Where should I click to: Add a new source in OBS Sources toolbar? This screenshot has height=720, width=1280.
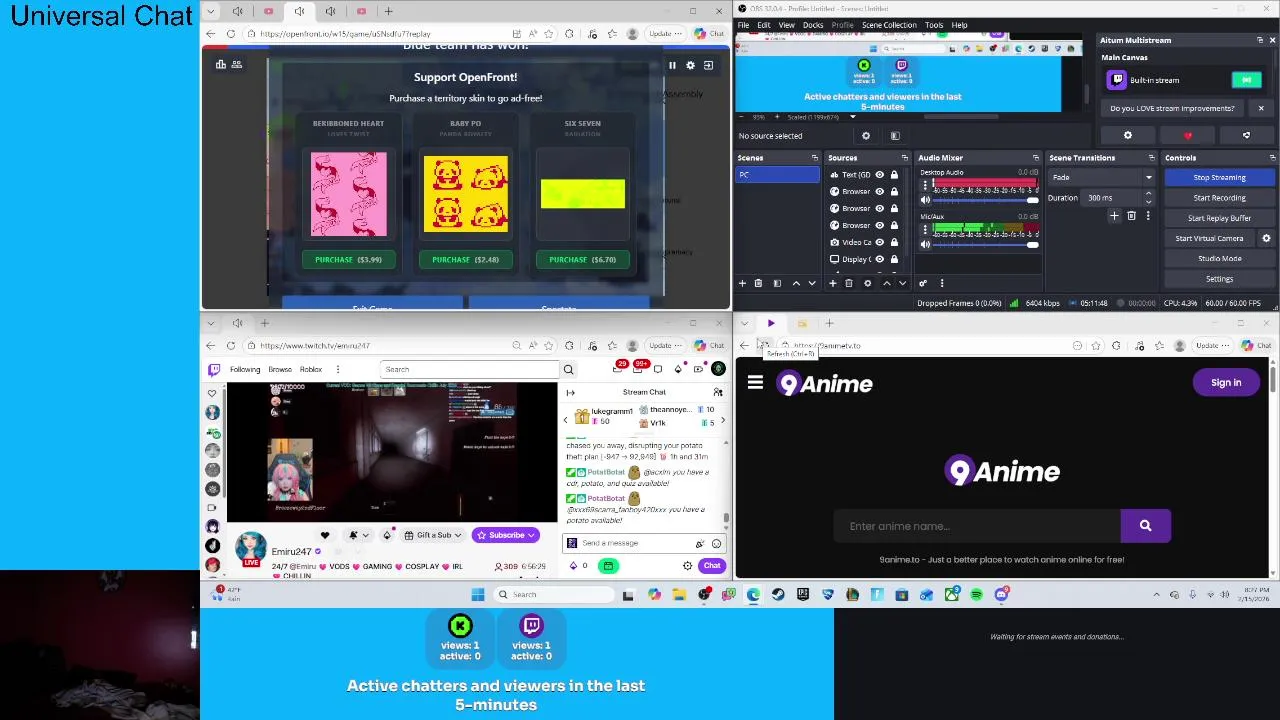click(x=832, y=283)
